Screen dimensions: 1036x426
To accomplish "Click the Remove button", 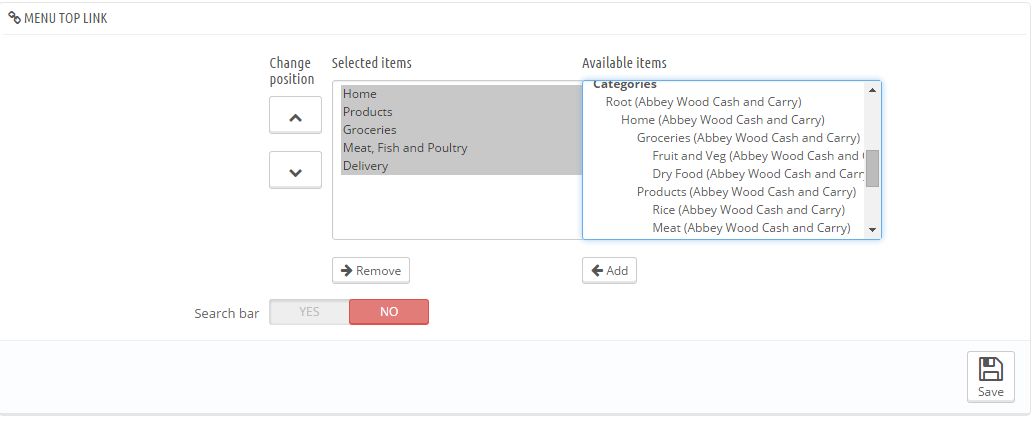I will [x=370, y=270].
